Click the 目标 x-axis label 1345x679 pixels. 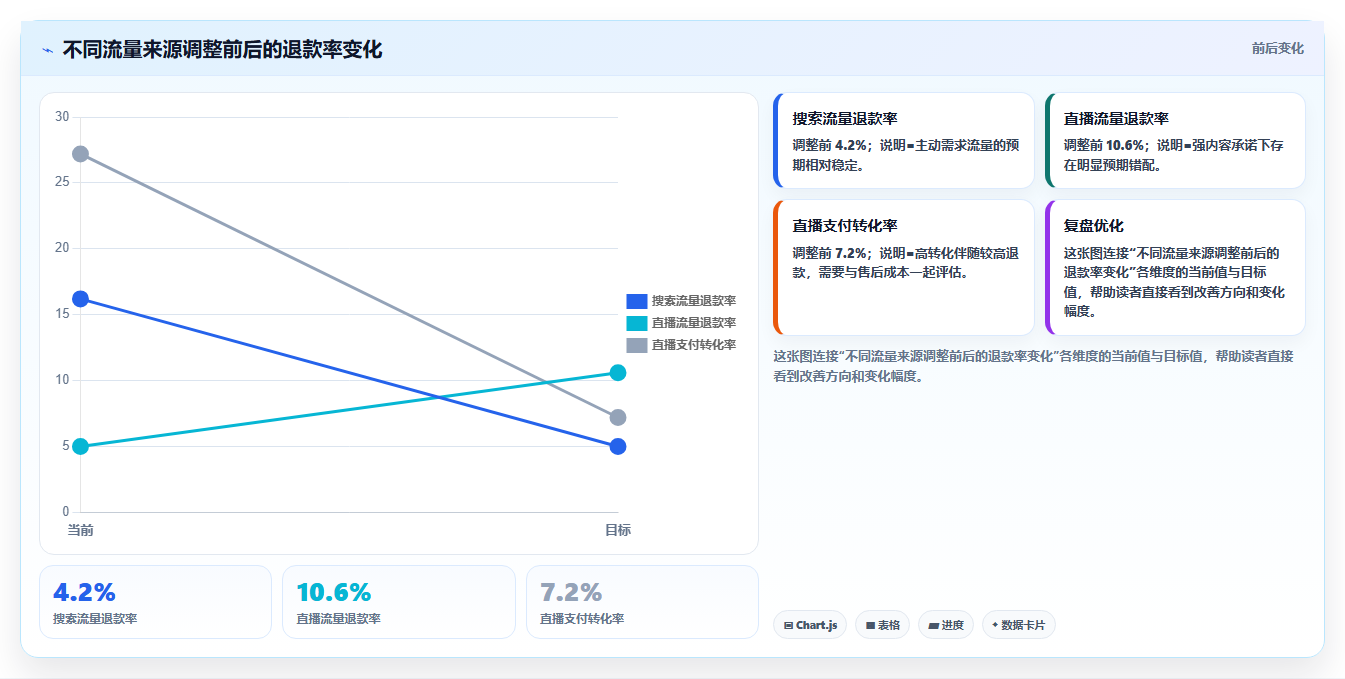pos(618,530)
